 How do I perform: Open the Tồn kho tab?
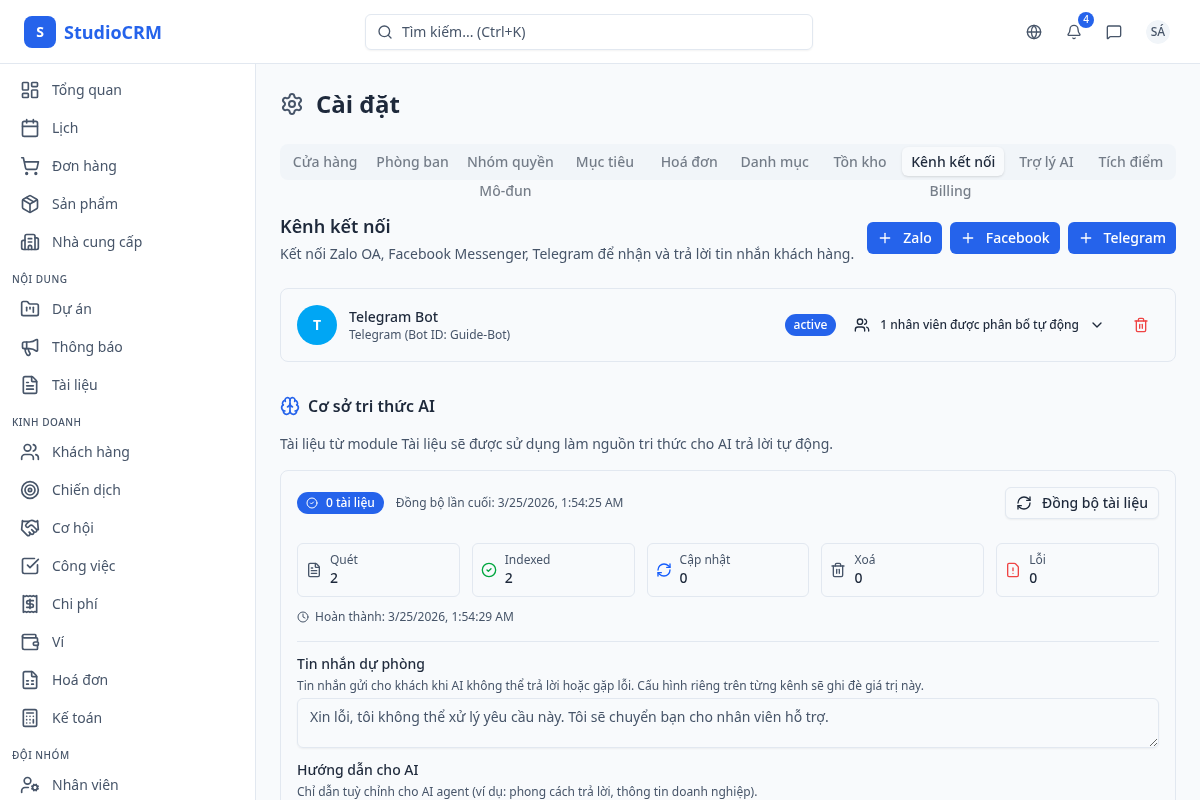click(860, 162)
